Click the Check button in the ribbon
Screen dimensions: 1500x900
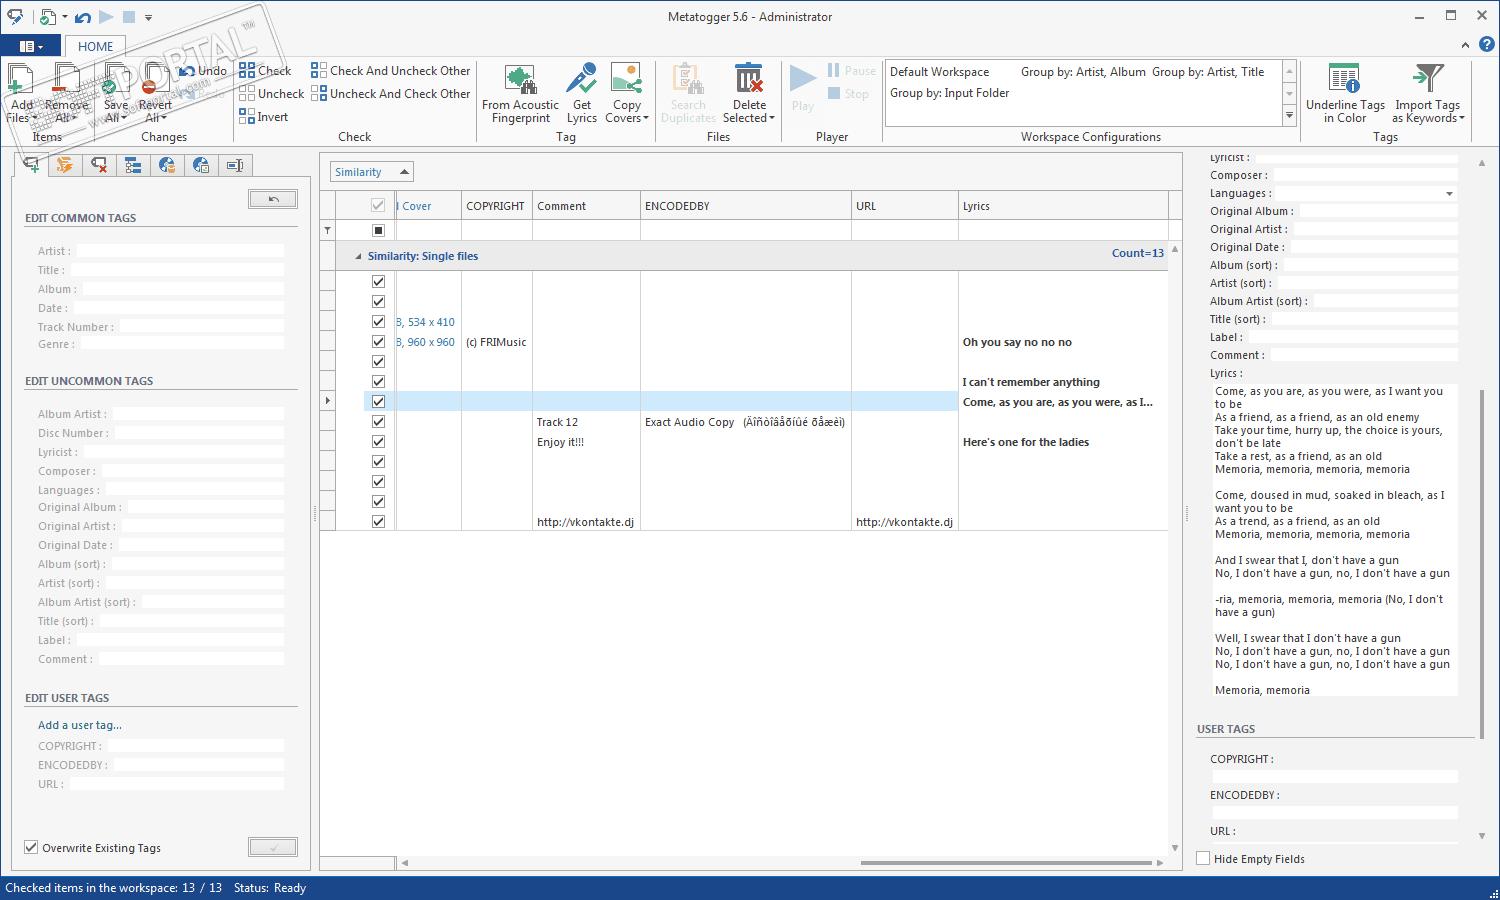(265, 71)
